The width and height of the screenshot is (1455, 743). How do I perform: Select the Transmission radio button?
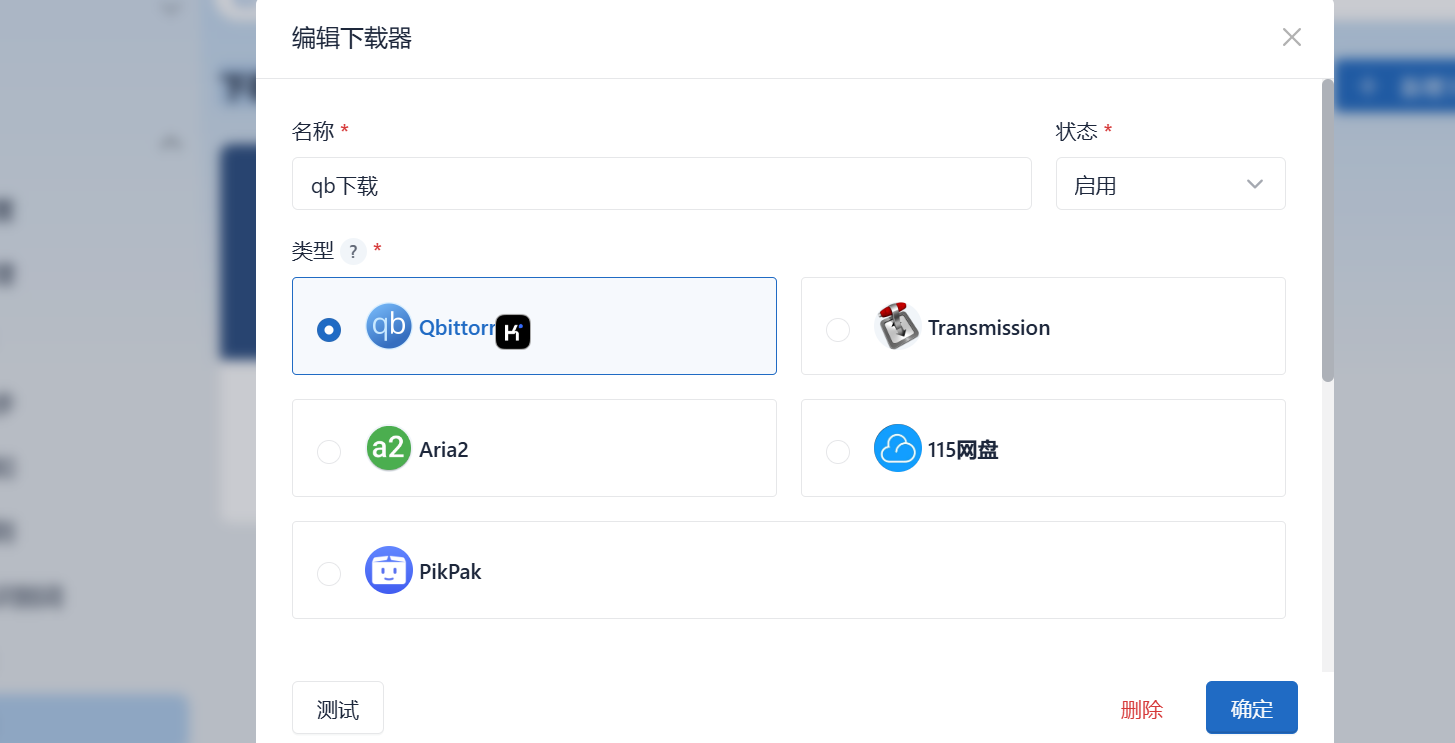[x=838, y=330]
